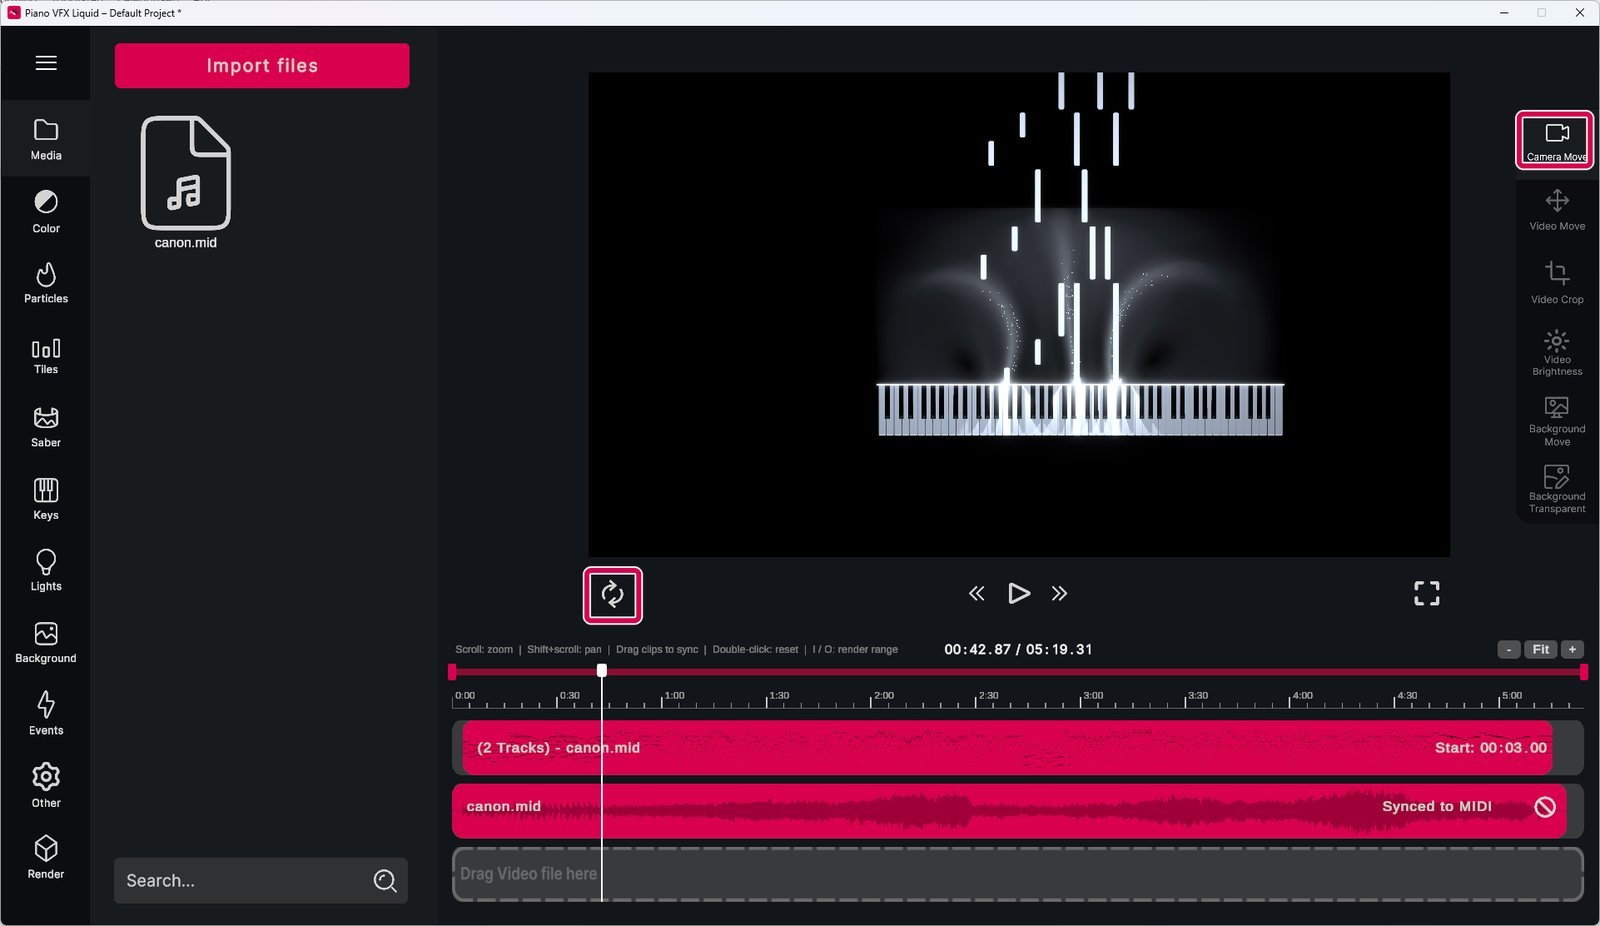Fit the timeline to view
1600x926 pixels.
click(1541, 650)
